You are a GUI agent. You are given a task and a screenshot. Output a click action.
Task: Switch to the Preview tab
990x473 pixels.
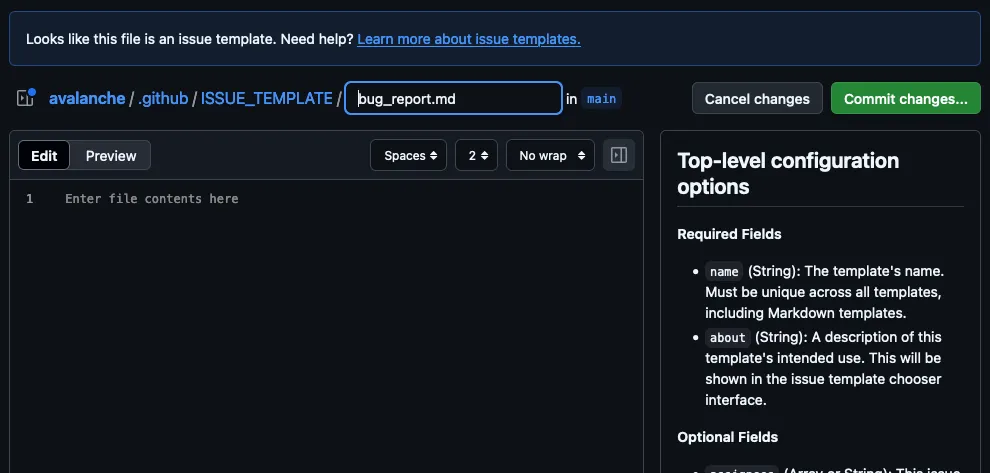pyautogui.click(x=111, y=155)
